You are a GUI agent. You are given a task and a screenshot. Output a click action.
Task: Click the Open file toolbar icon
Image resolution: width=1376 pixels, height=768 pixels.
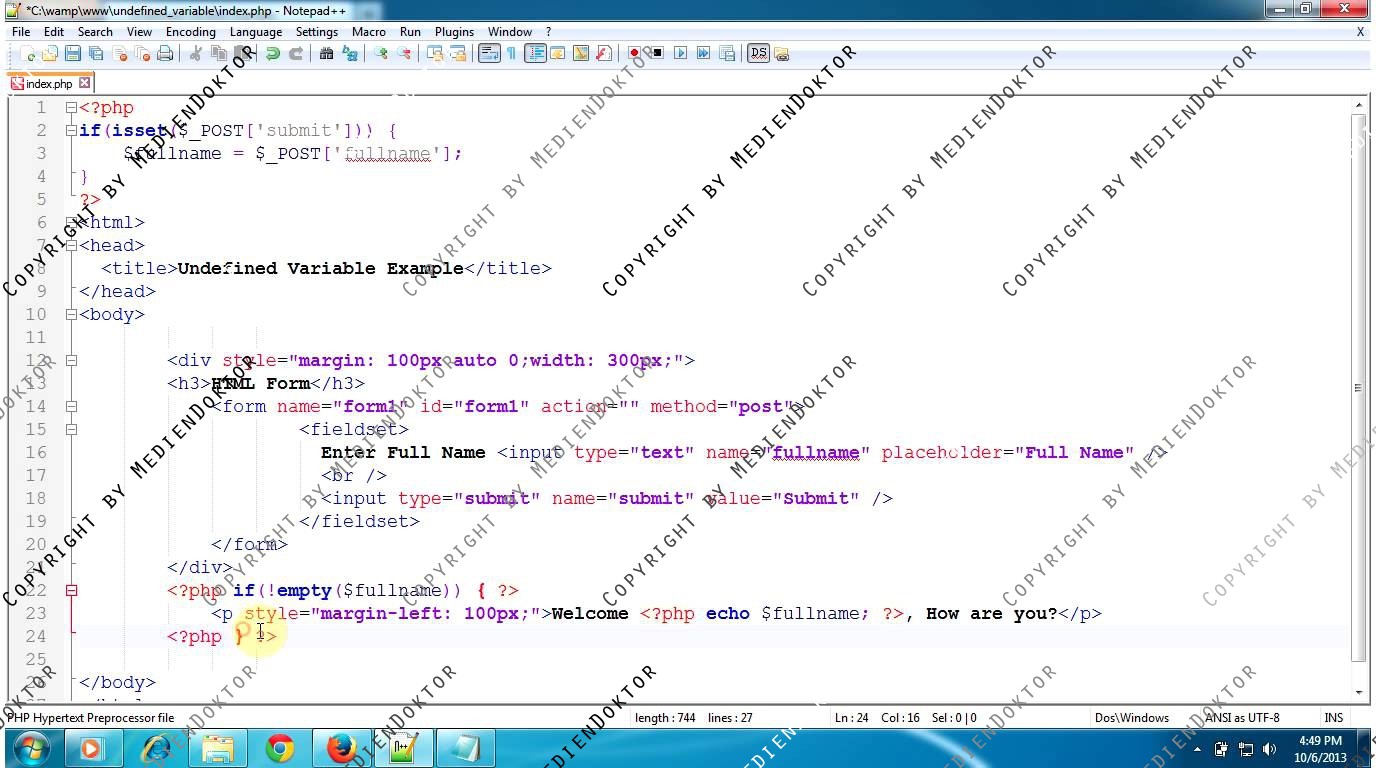click(x=51, y=53)
